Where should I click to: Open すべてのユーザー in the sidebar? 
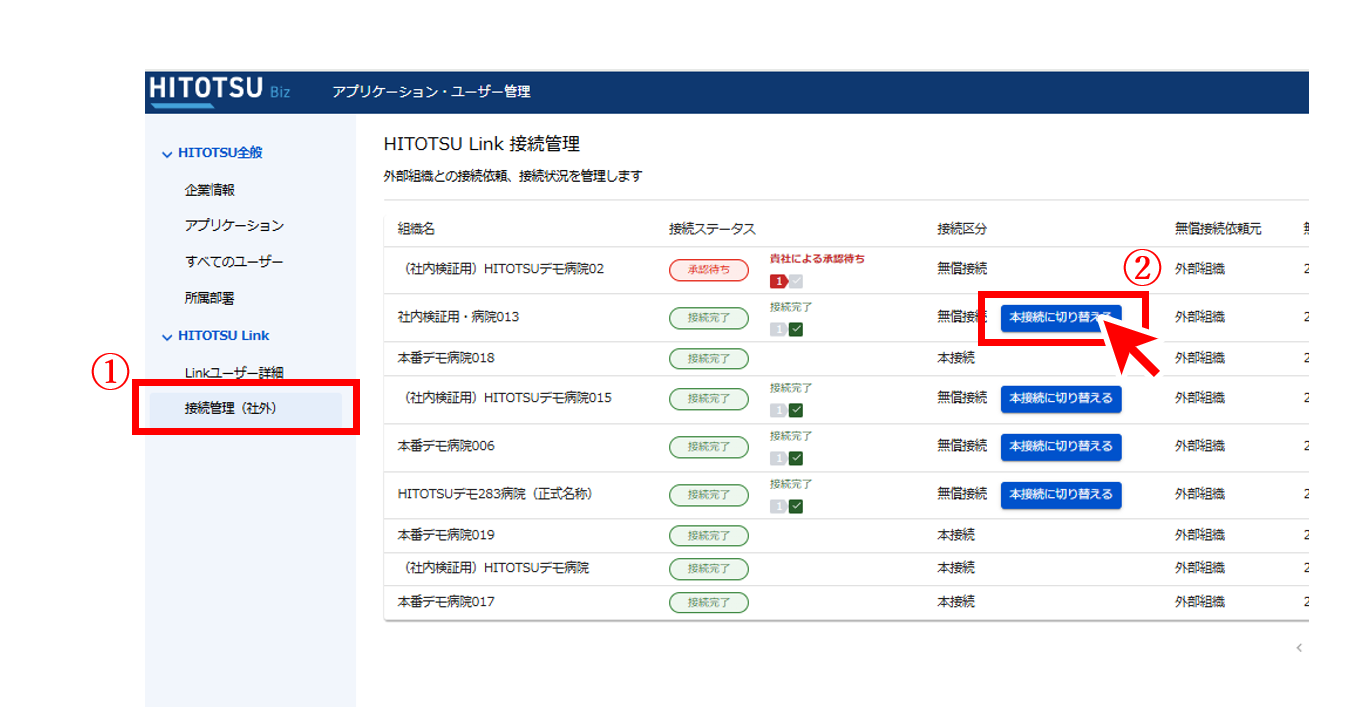click(234, 262)
